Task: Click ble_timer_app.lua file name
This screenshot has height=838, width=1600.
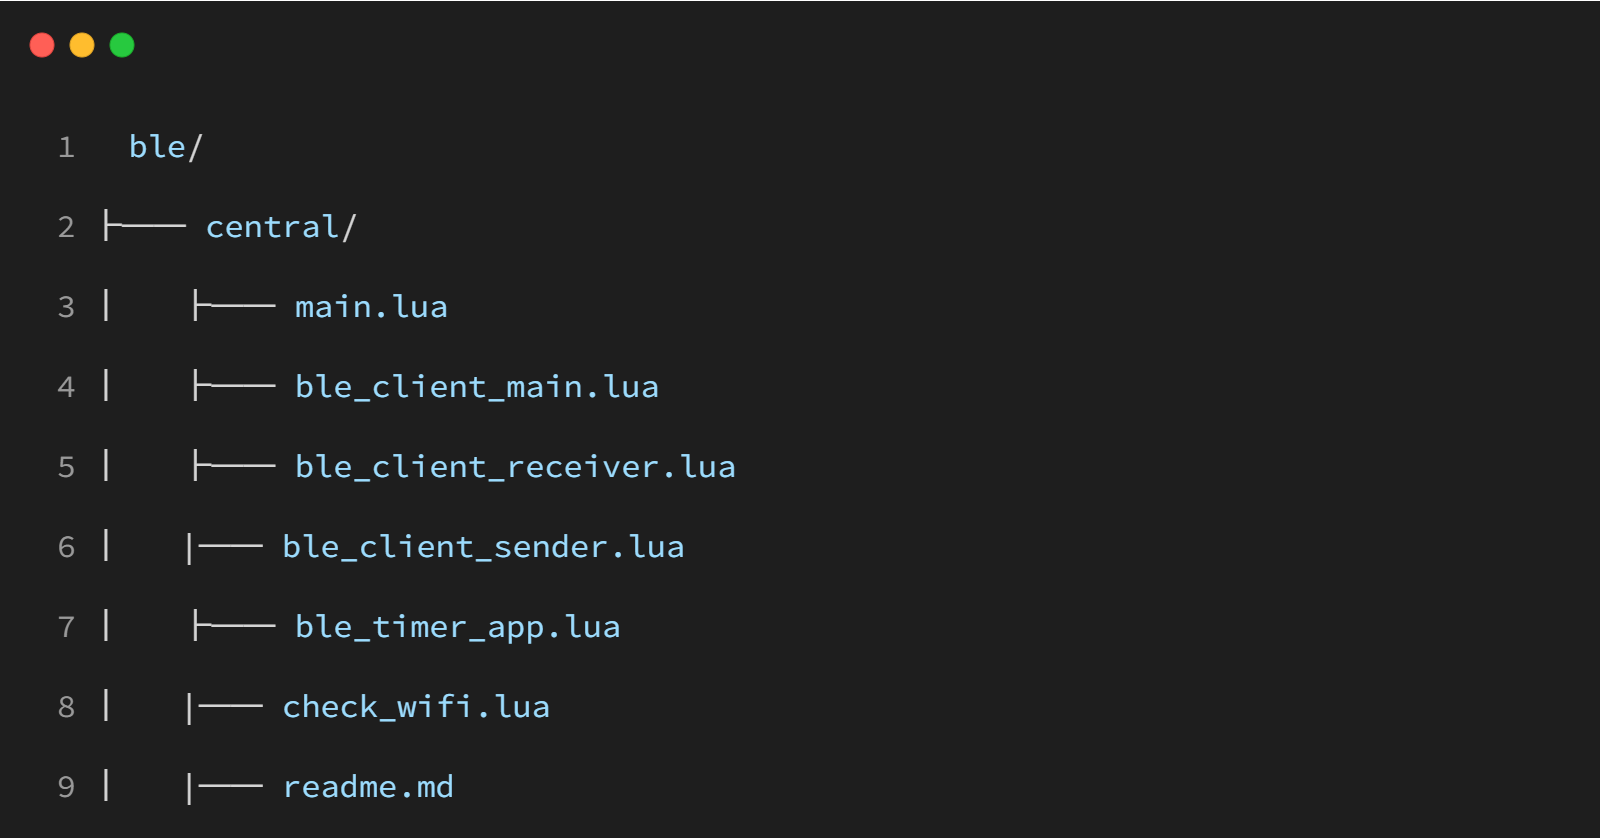Action: (x=458, y=627)
